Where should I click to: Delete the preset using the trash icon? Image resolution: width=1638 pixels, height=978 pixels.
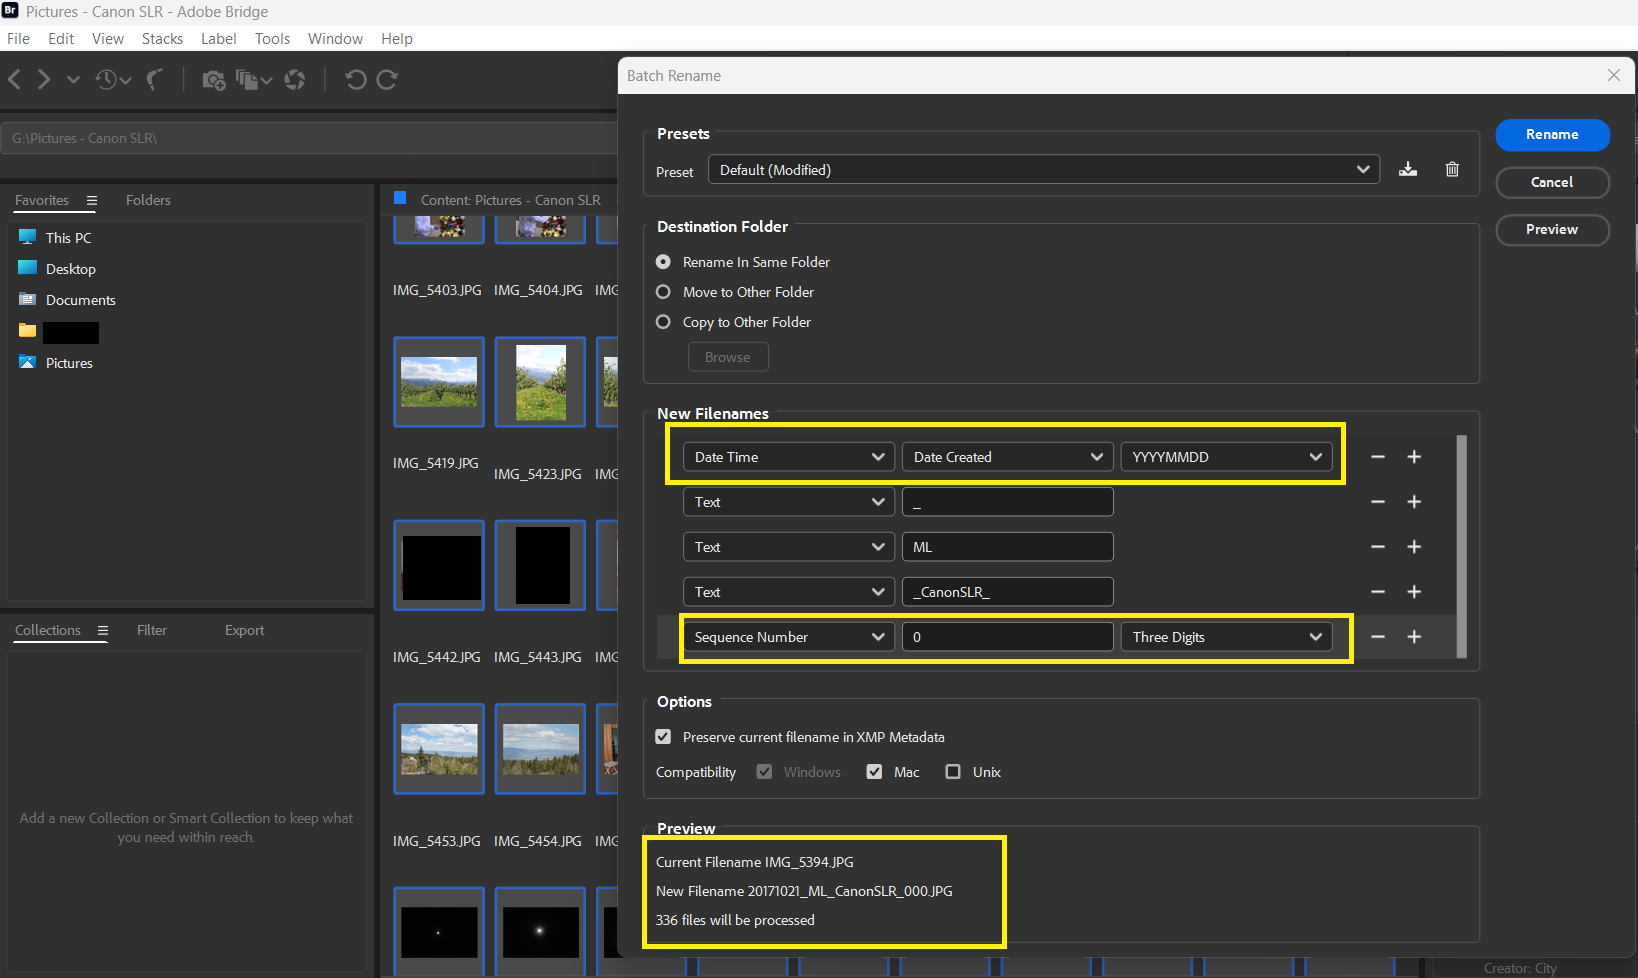[x=1452, y=169]
